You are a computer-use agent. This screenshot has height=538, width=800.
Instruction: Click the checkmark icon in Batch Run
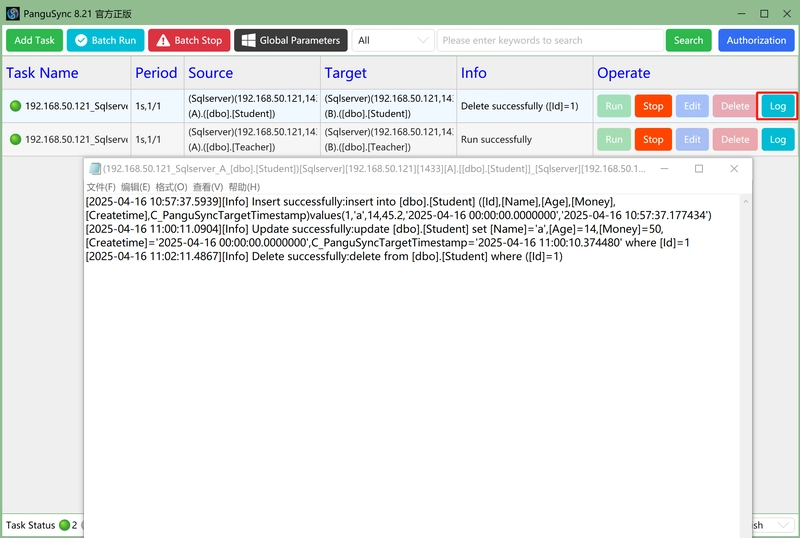click(81, 40)
